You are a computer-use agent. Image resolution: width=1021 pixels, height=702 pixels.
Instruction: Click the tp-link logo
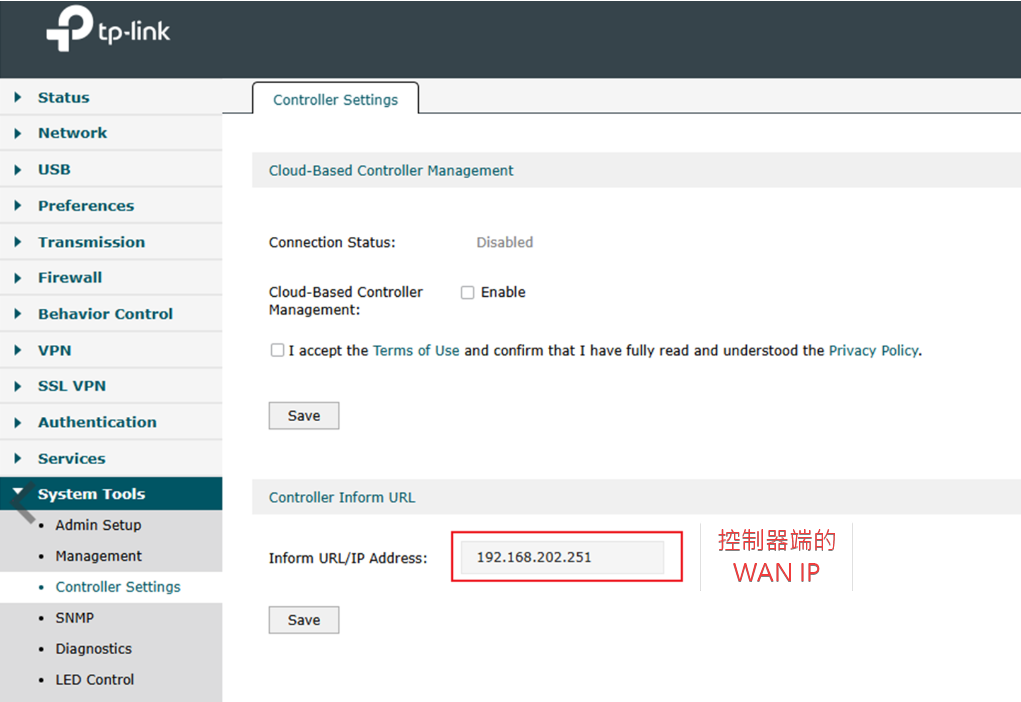[108, 33]
